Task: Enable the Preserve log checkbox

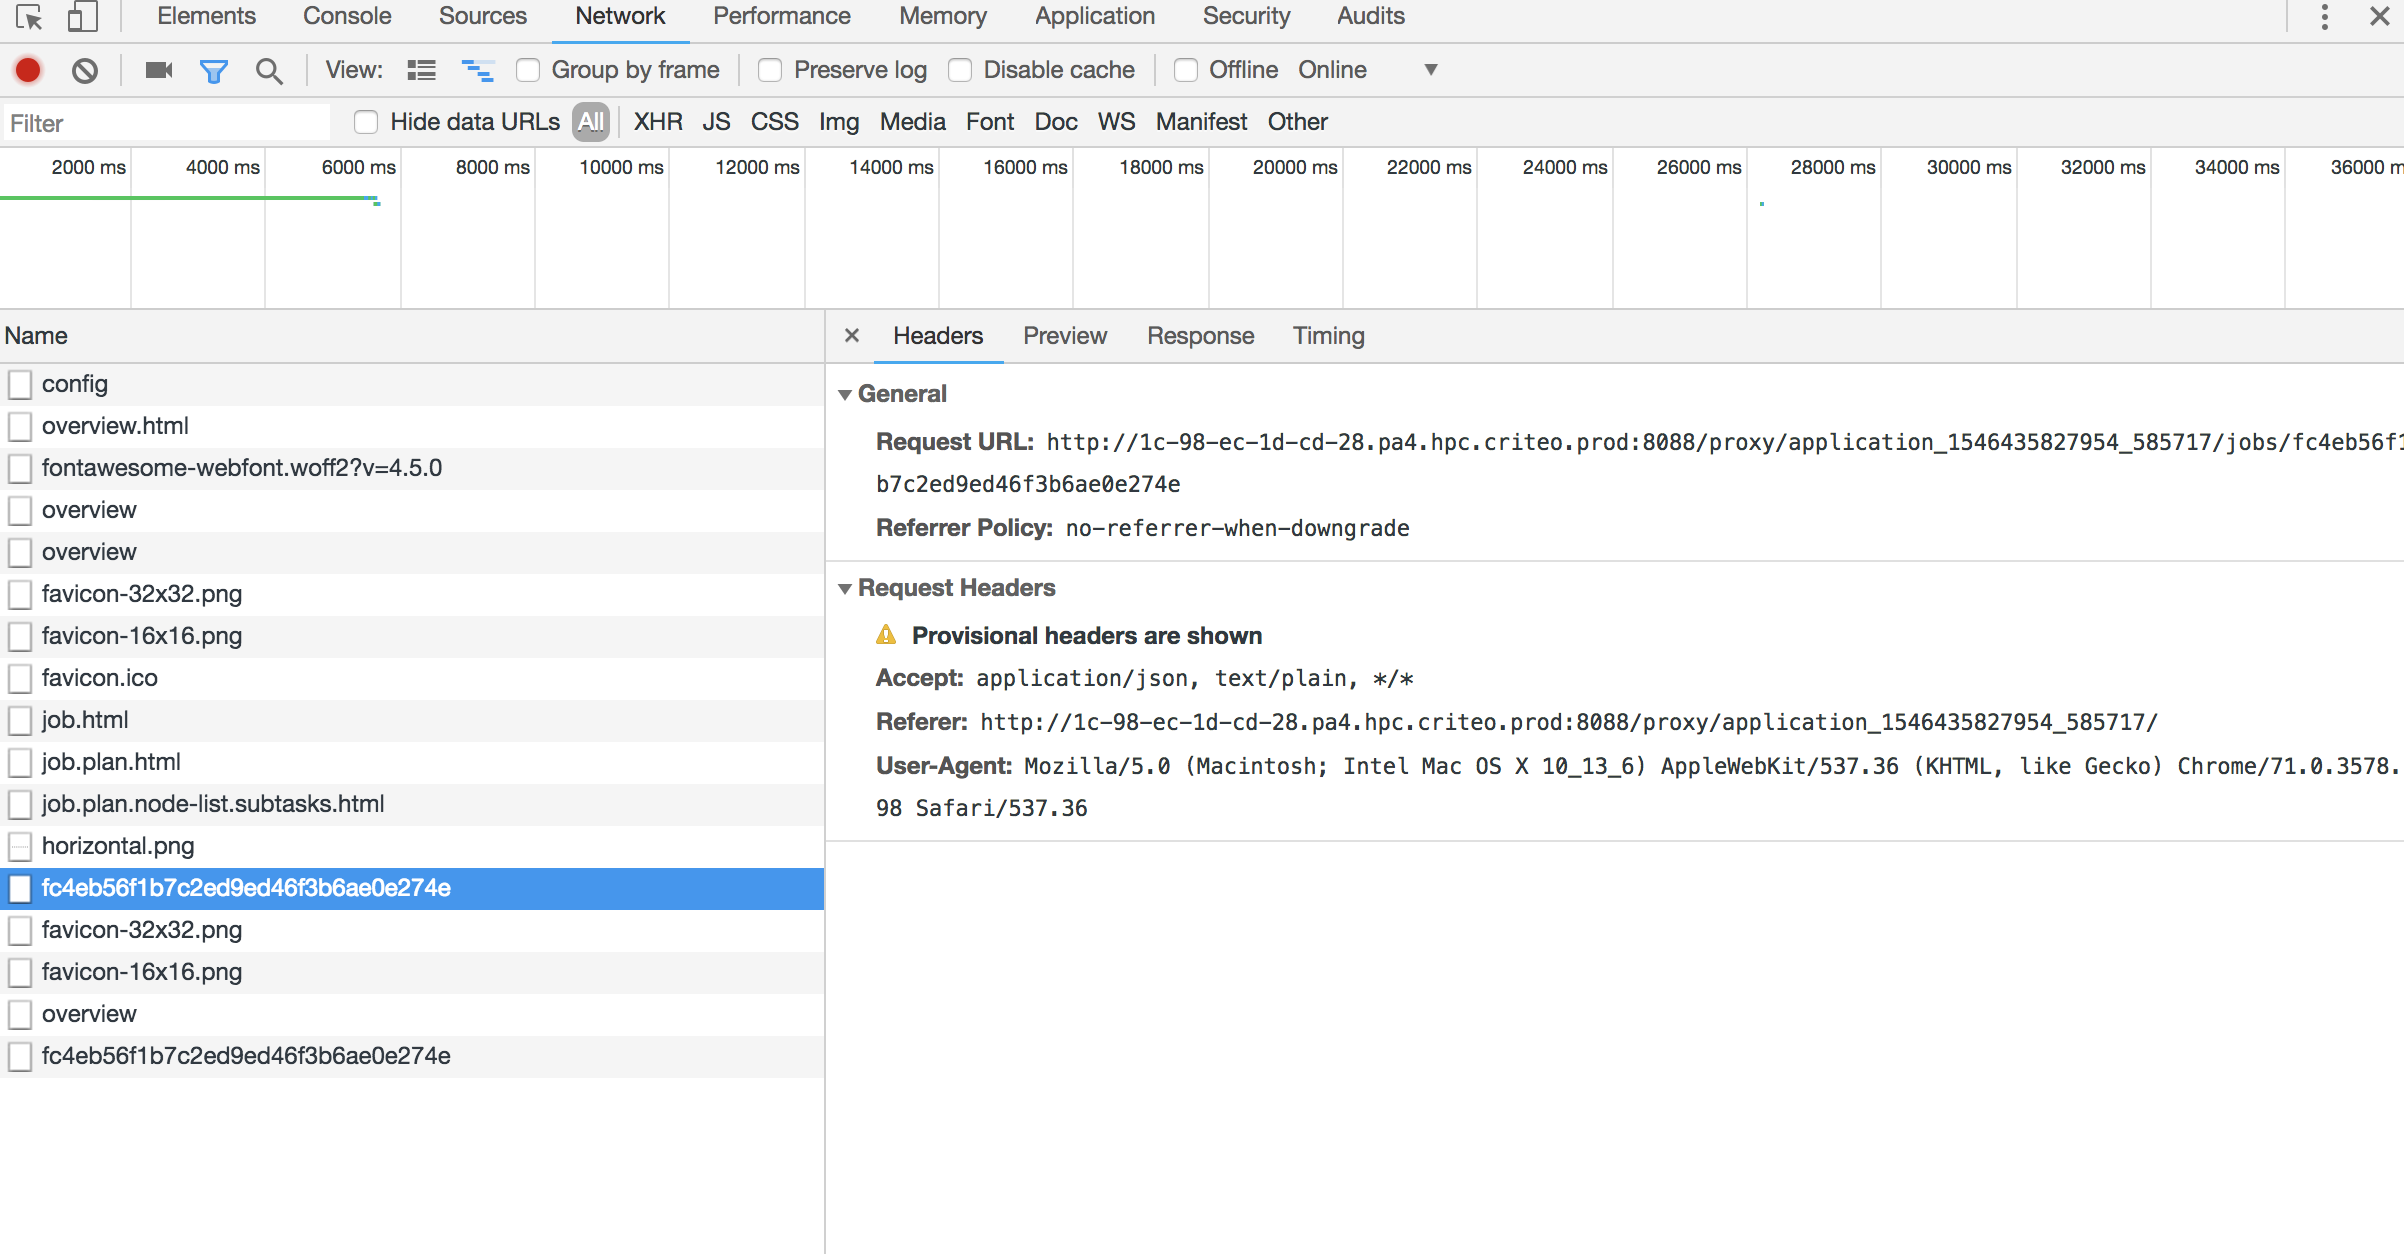Action: tap(770, 70)
